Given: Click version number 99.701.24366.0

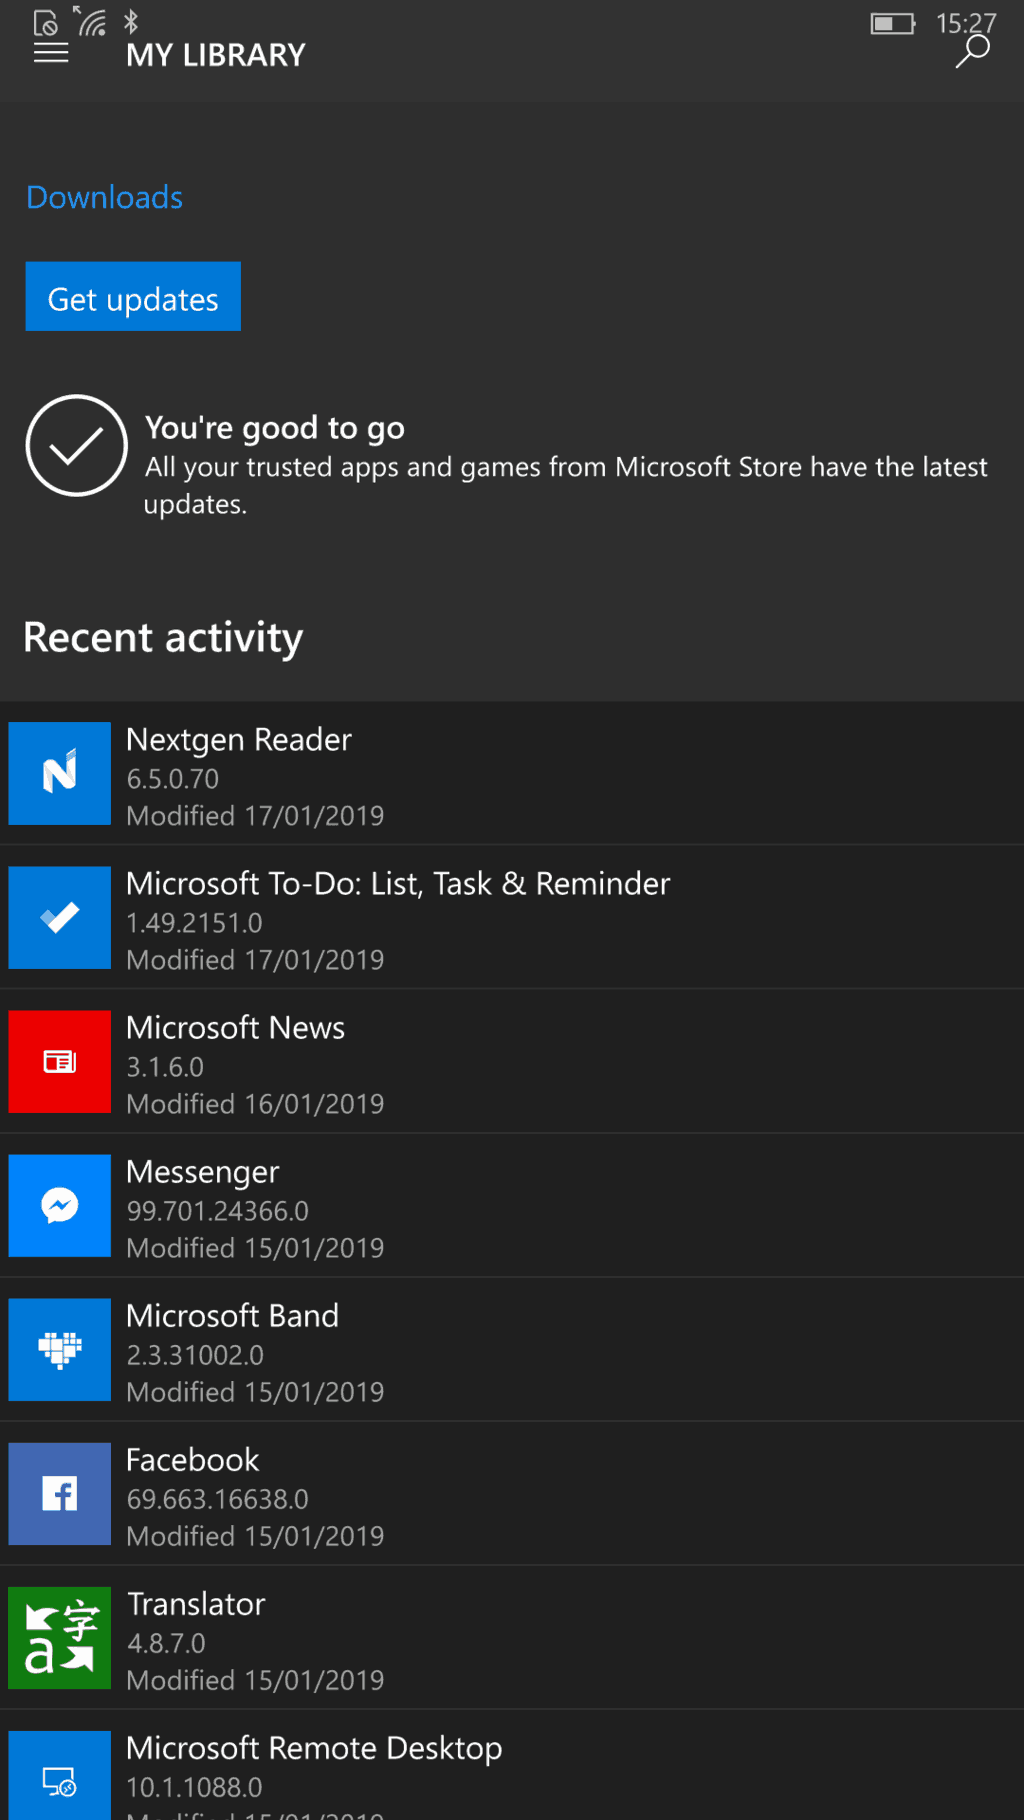Looking at the screenshot, I should 218,1211.
